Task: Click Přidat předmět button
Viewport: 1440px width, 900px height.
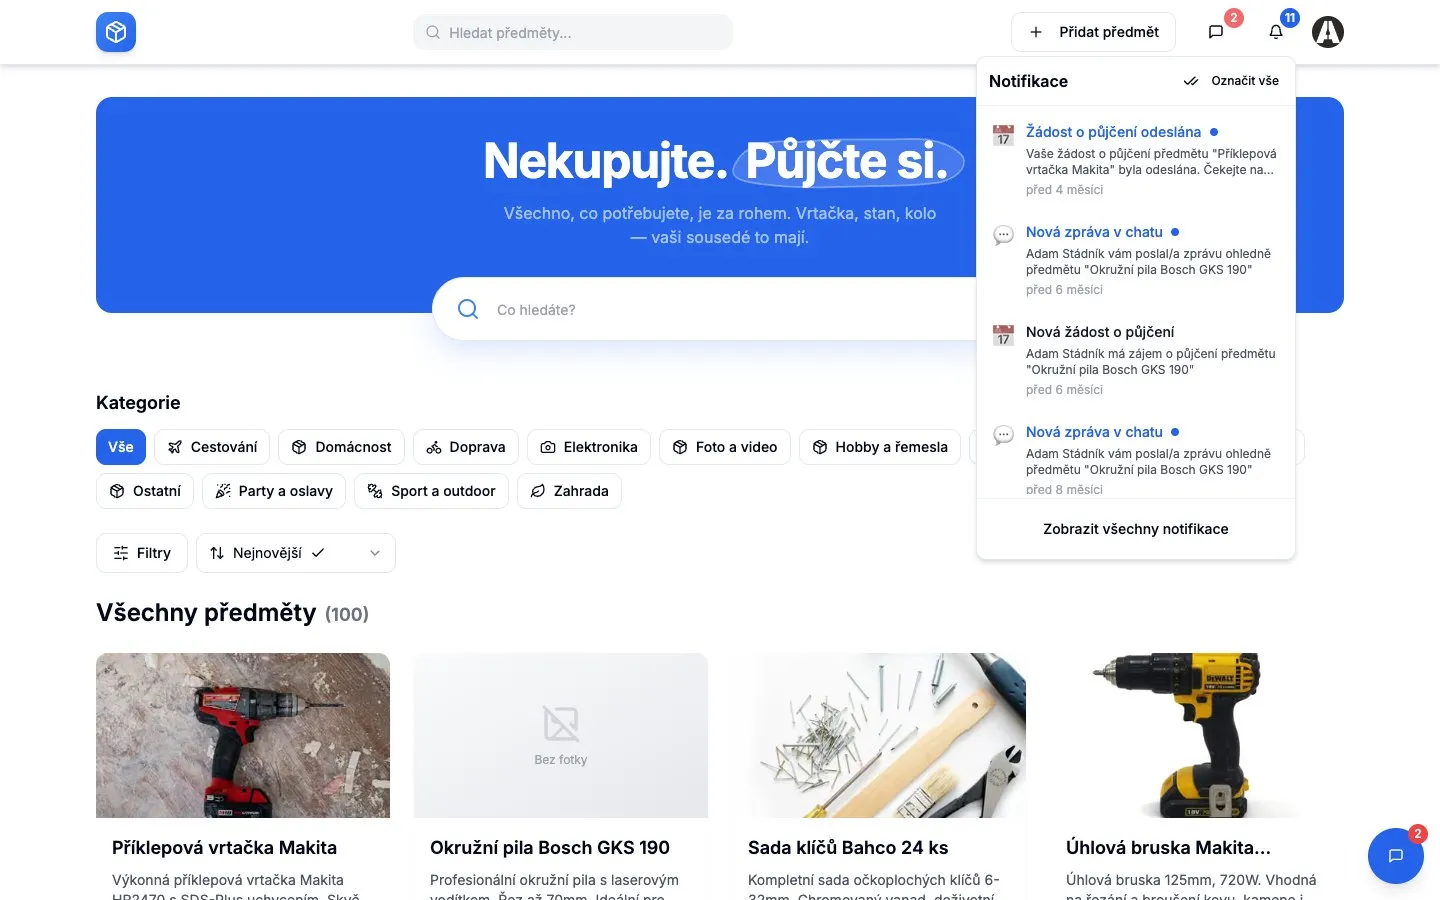Action: (x=1093, y=32)
